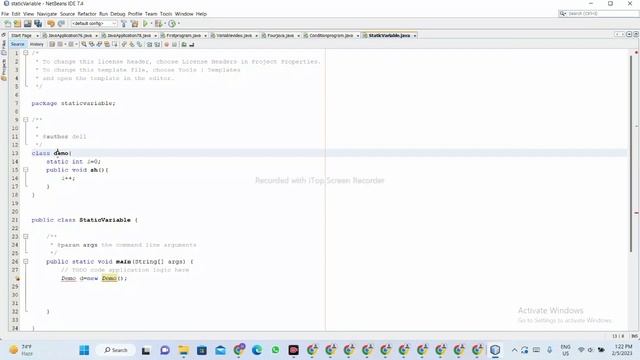Screen dimensions: 640x360
Task: Click the highlighted Demo constructor on line 28
Action: coord(109,278)
